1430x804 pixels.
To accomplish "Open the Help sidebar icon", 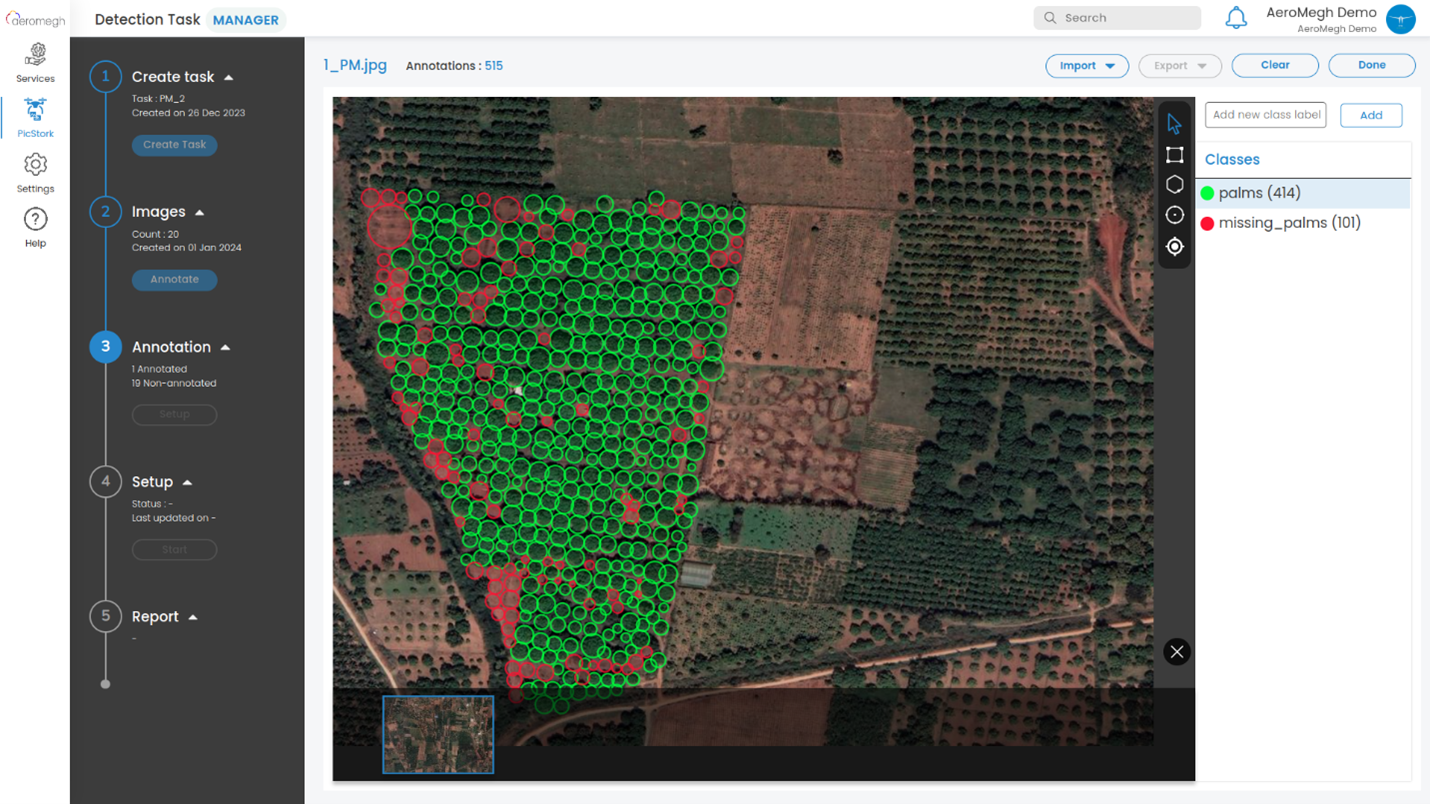I will [x=35, y=227].
